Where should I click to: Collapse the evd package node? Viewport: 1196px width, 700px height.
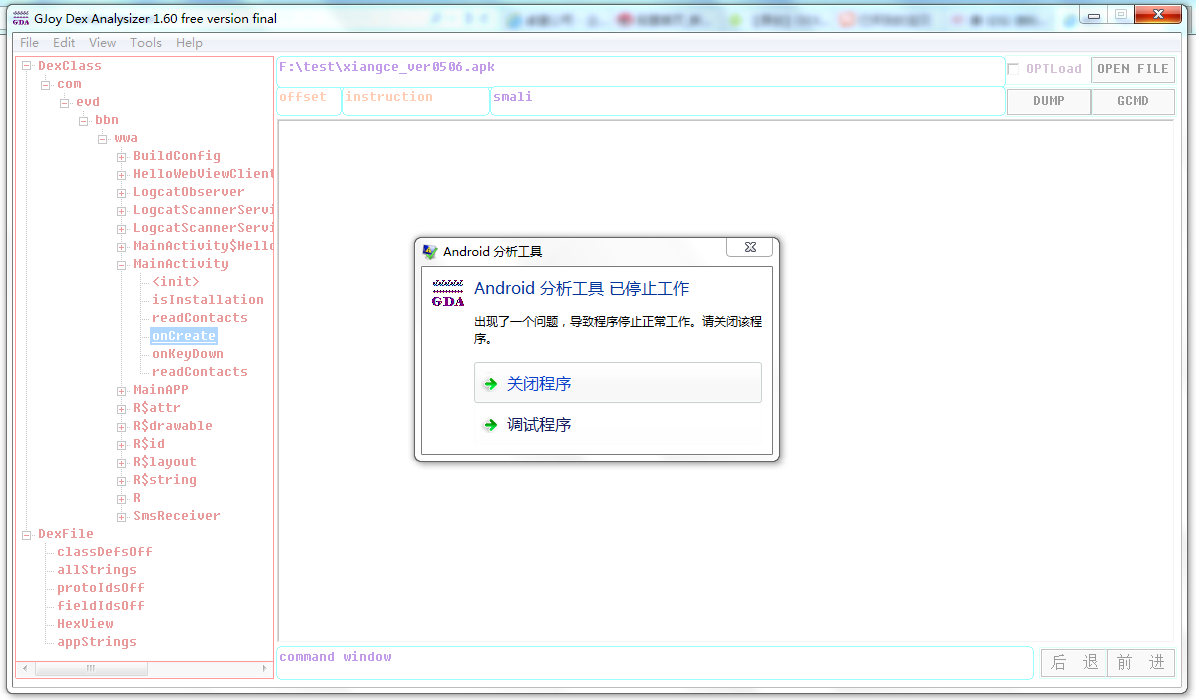pos(65,102)
